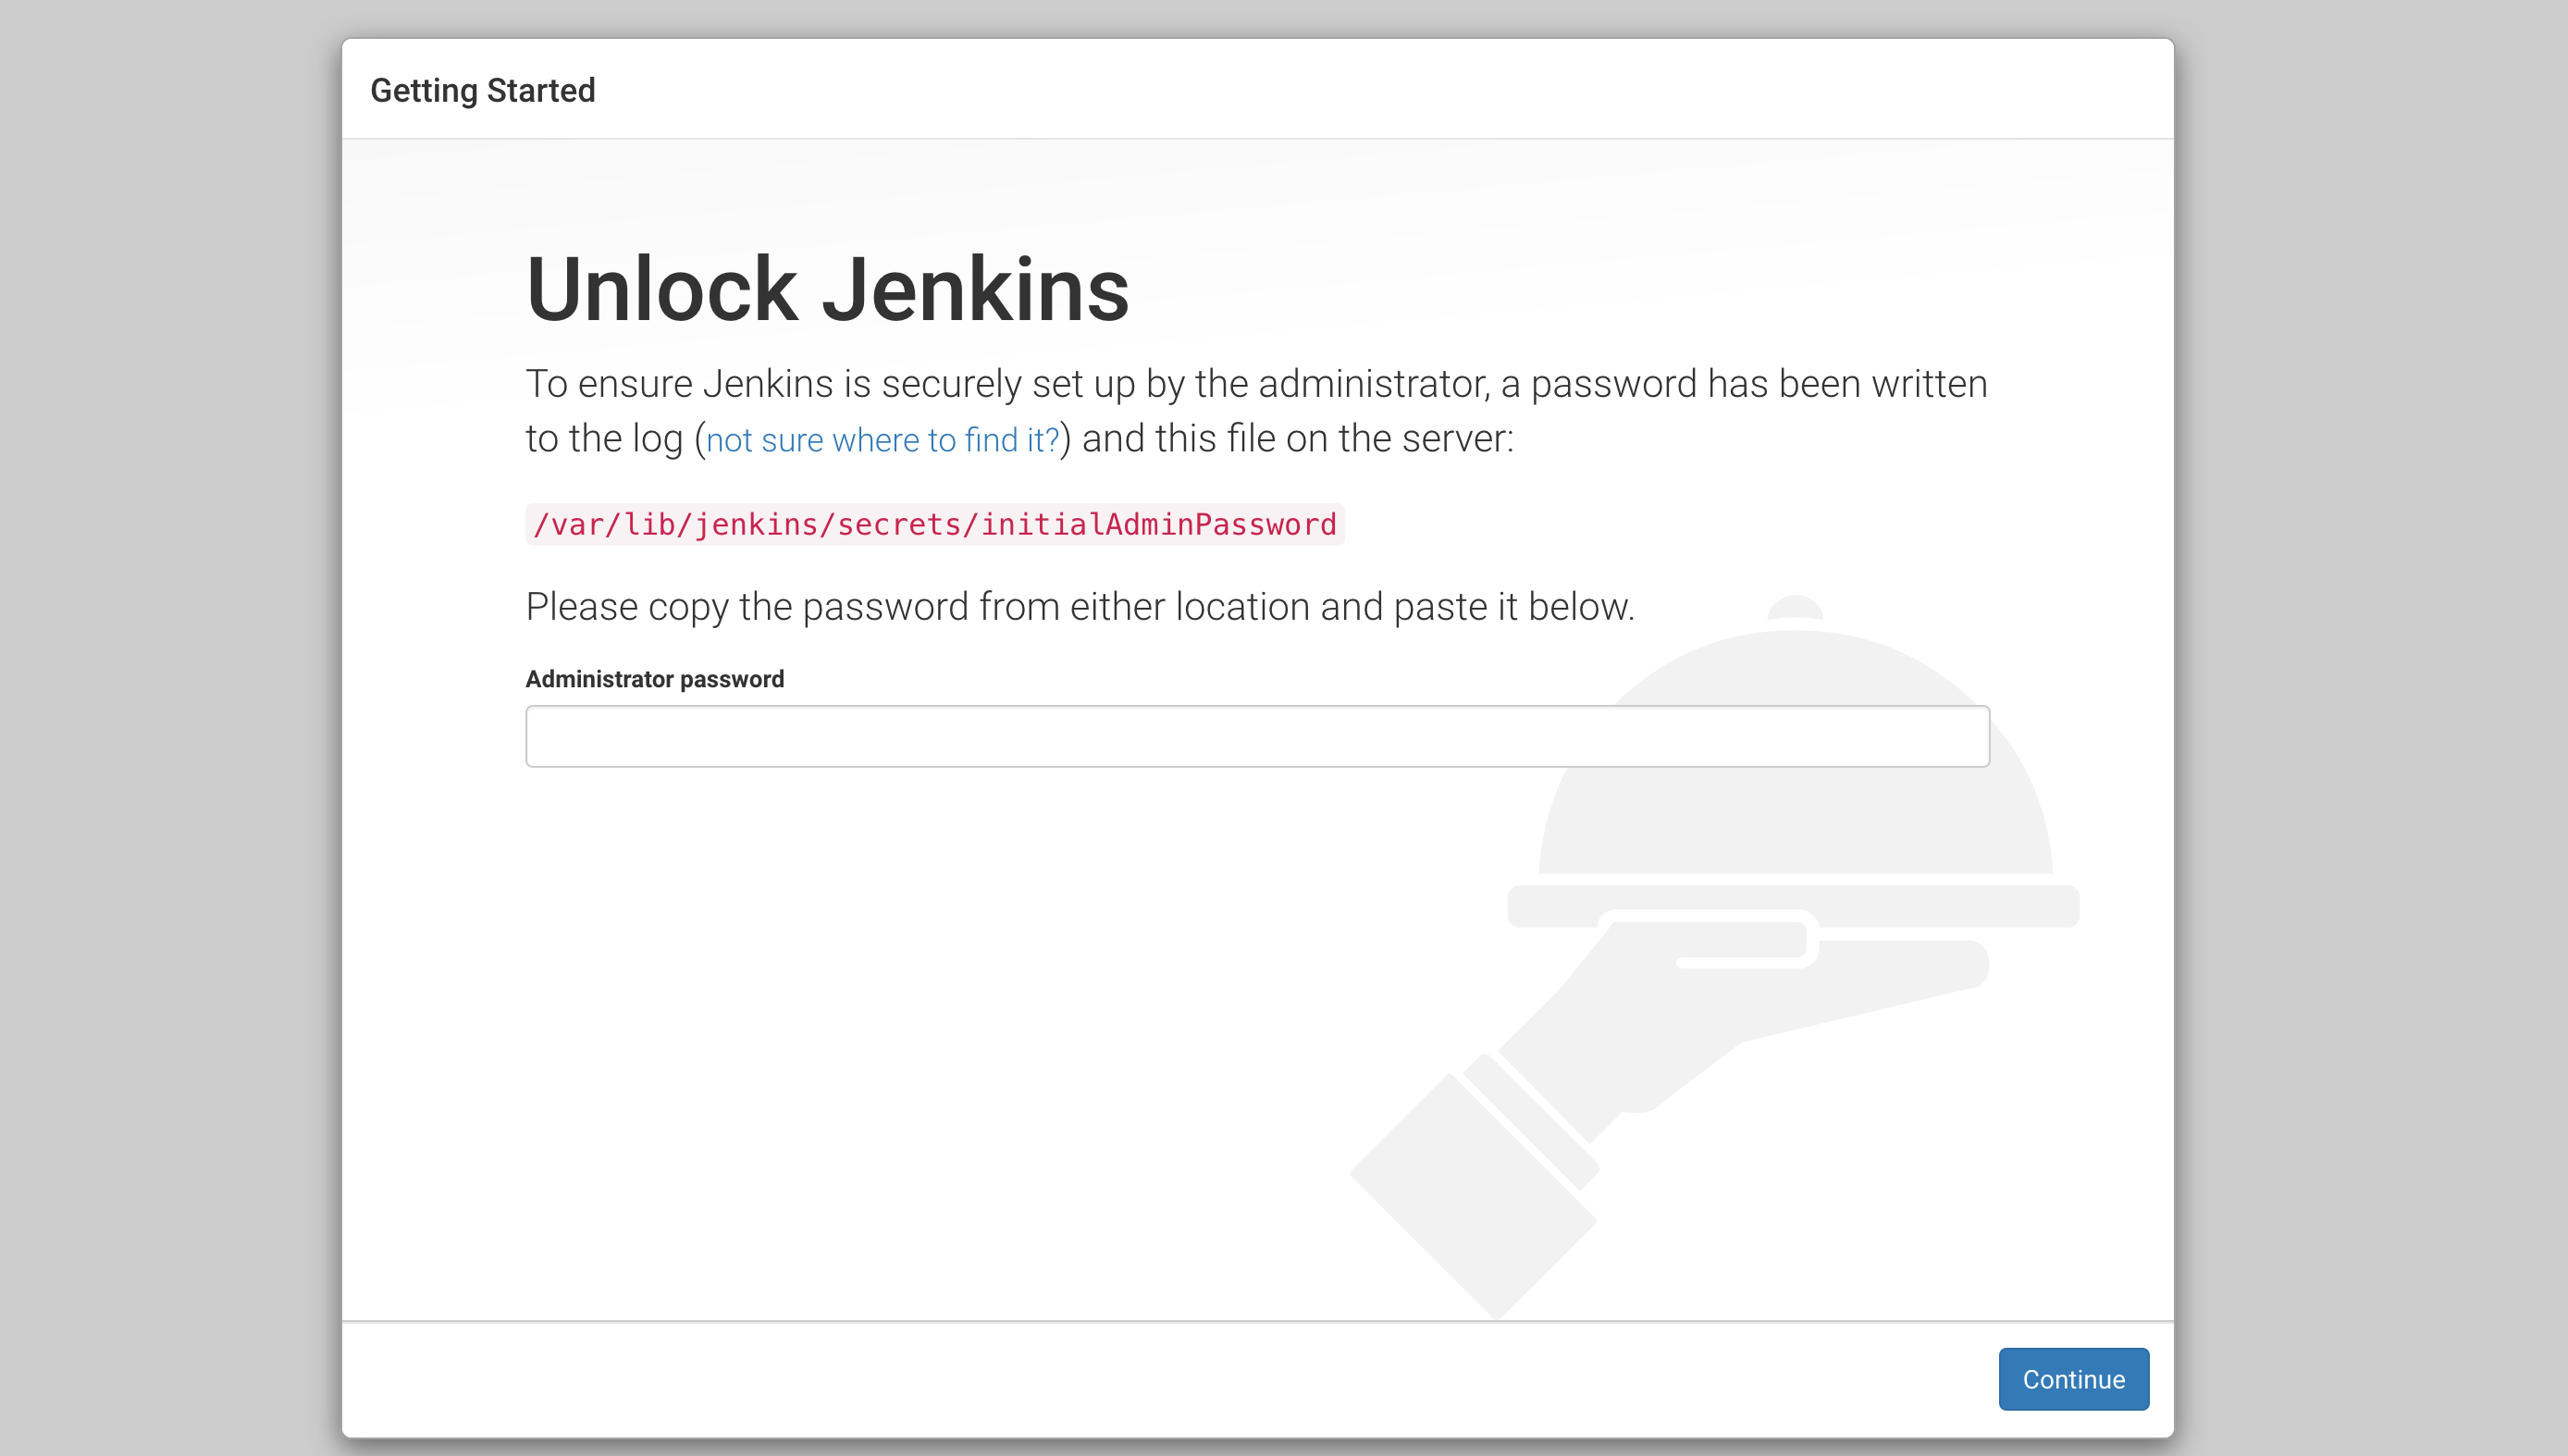This screenshot has height=1456, width=2568.
Task: Click the butler's dark jacket sleeve end
Action: pyautogui.click(x=1472, y=1195)
